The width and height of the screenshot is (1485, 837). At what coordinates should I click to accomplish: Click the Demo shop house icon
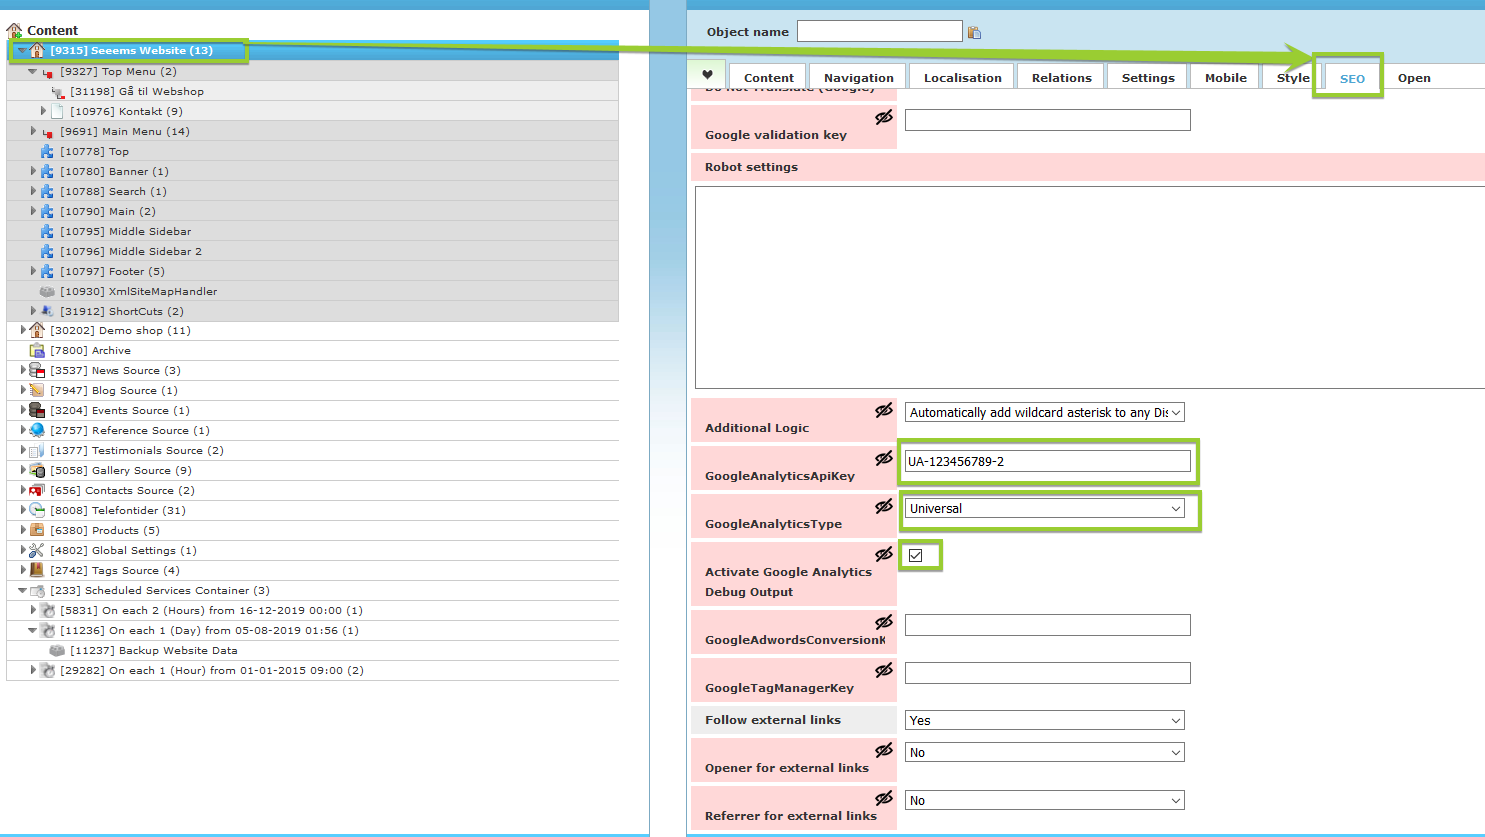pyautogui.click(x=37, y=330)
